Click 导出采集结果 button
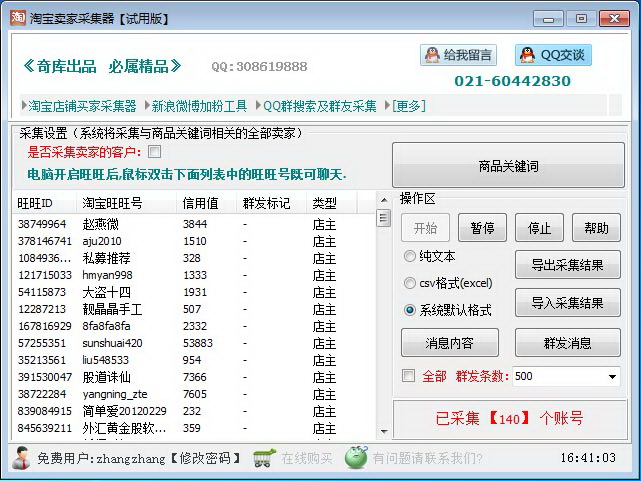 point(567,265)
